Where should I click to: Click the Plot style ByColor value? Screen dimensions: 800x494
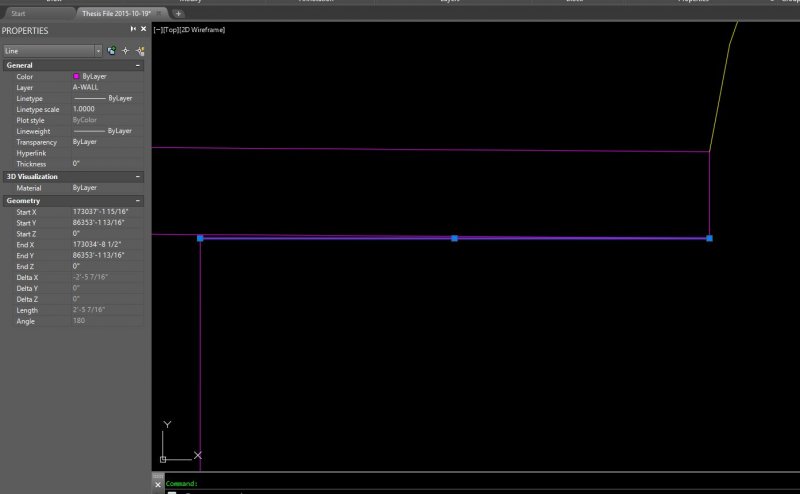click(x=108, y=120)
